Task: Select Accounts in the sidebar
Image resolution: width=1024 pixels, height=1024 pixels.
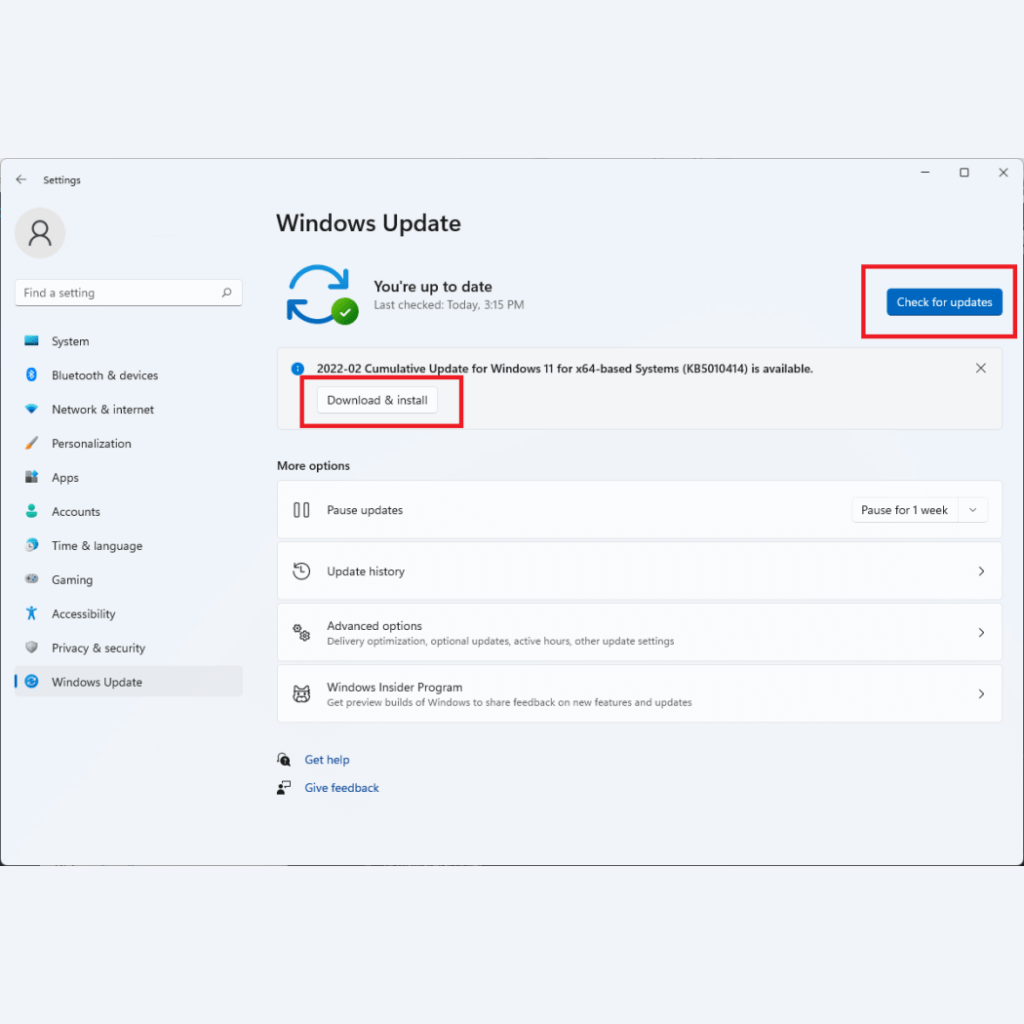Action: pos(76,511)
